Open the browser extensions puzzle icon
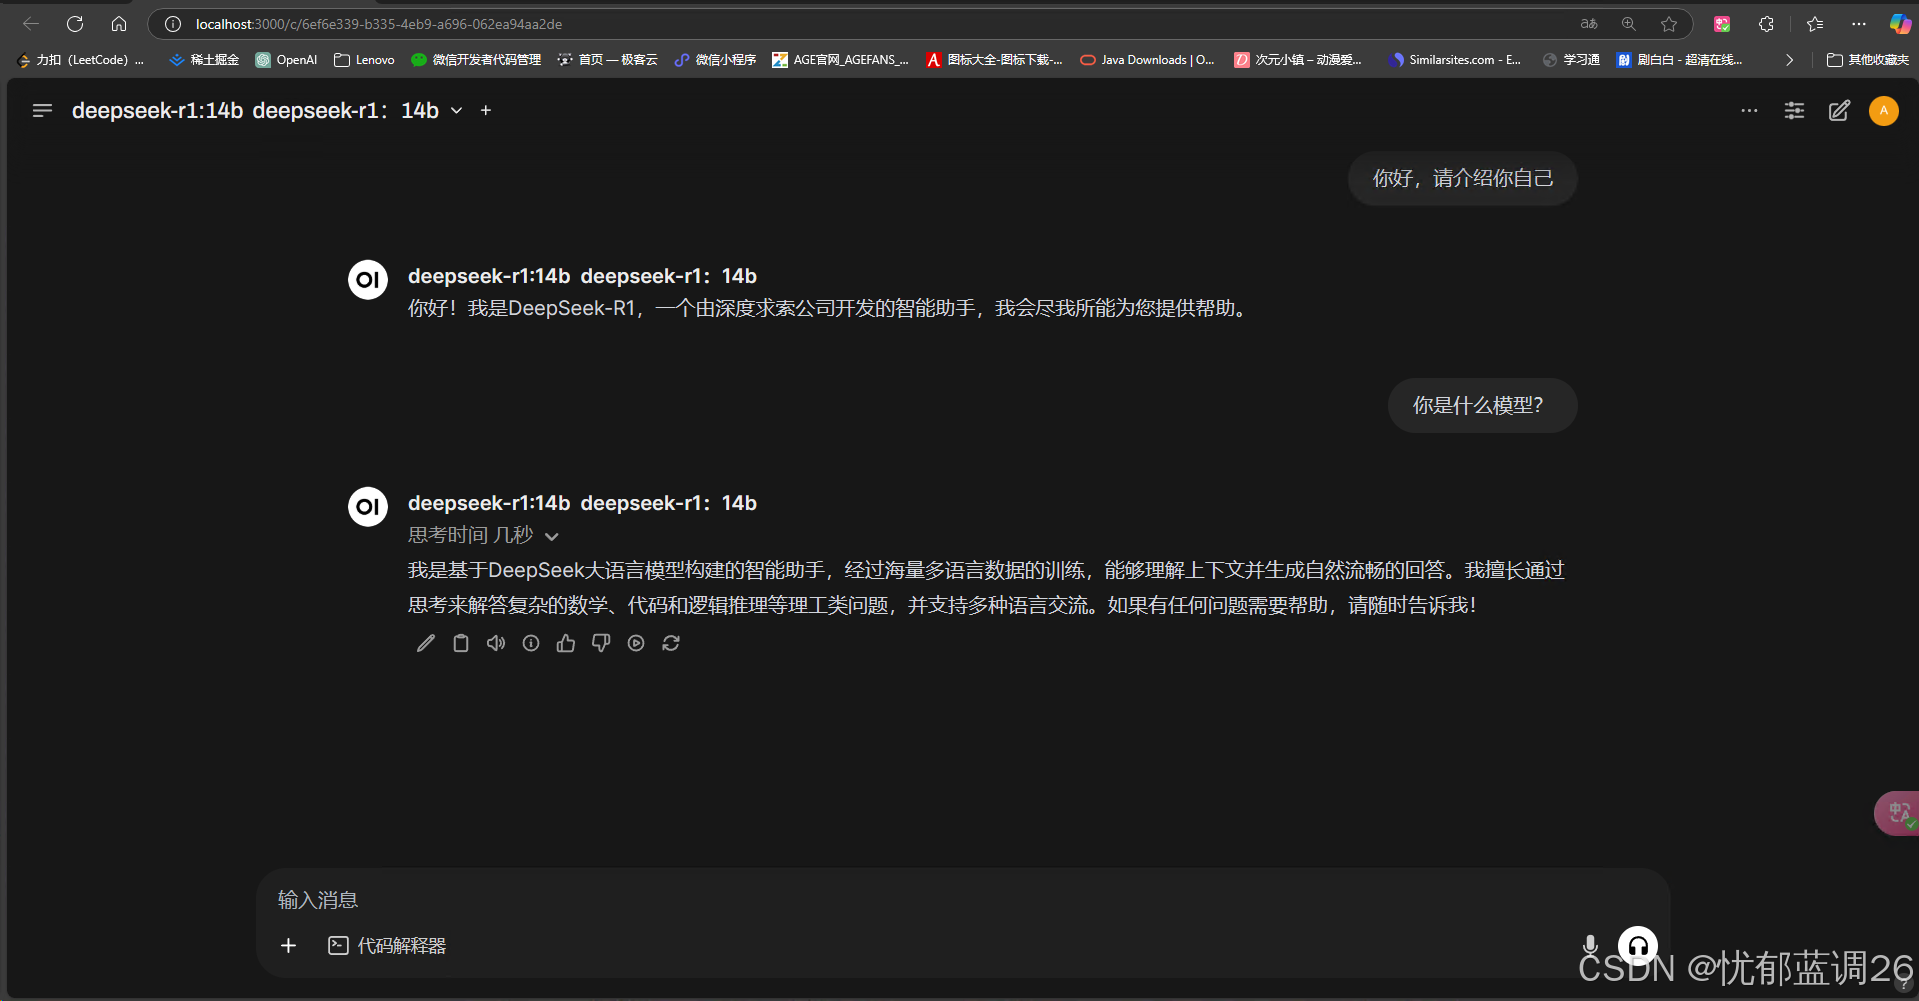 (x=1767, y=24)
